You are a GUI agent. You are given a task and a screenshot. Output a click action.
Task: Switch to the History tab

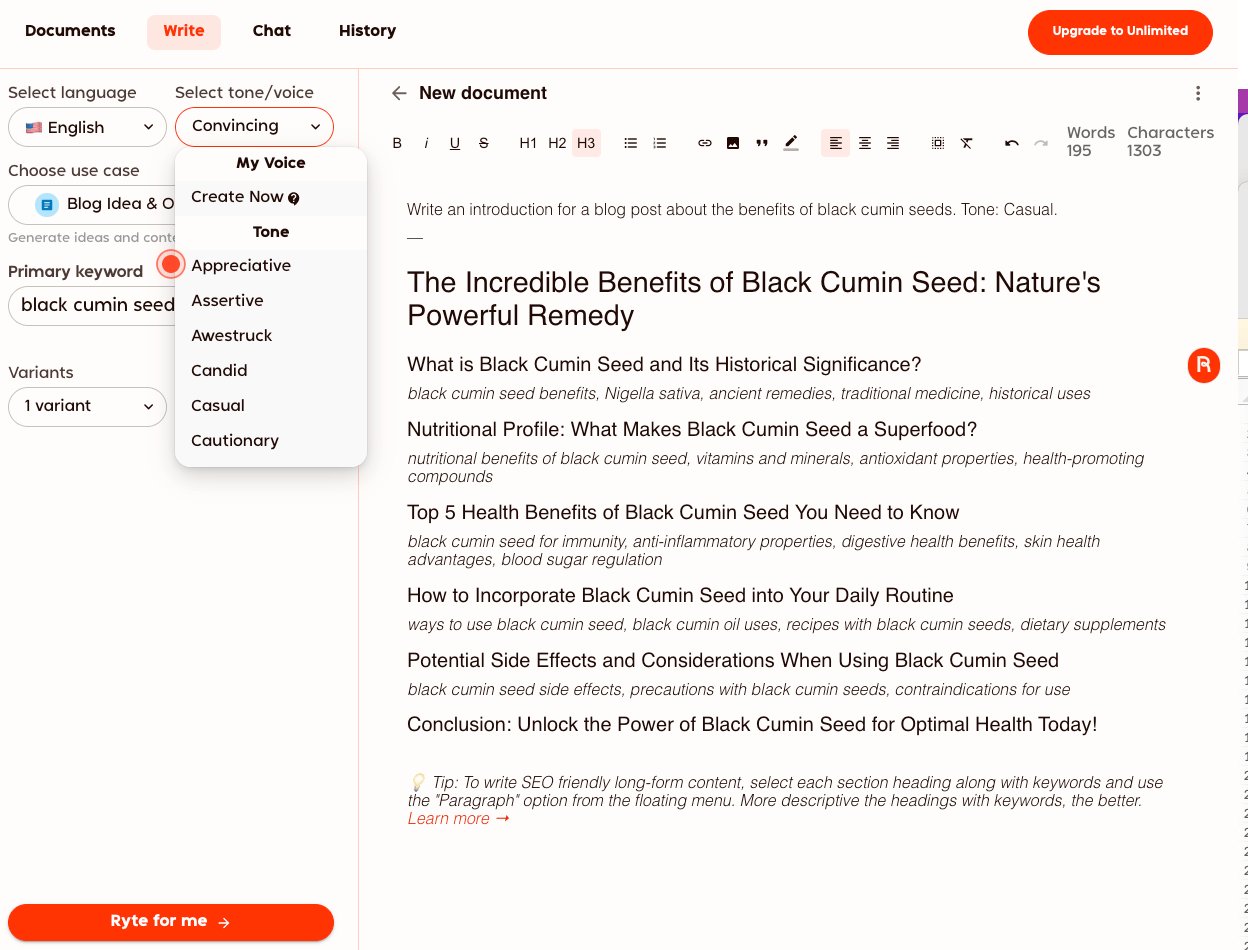(367, 31)
